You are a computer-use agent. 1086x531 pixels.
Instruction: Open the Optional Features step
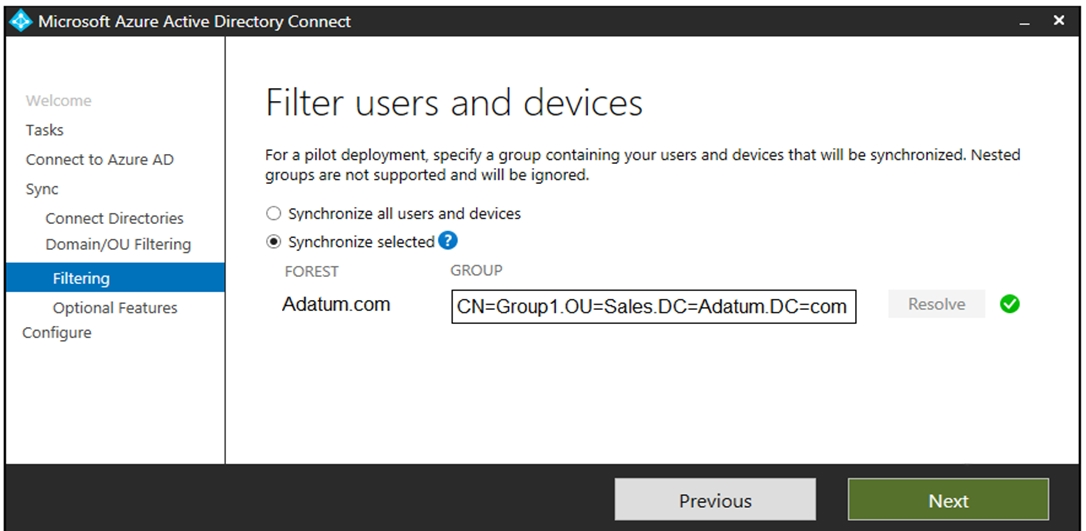pyautogui.click(x=115, y=308)
